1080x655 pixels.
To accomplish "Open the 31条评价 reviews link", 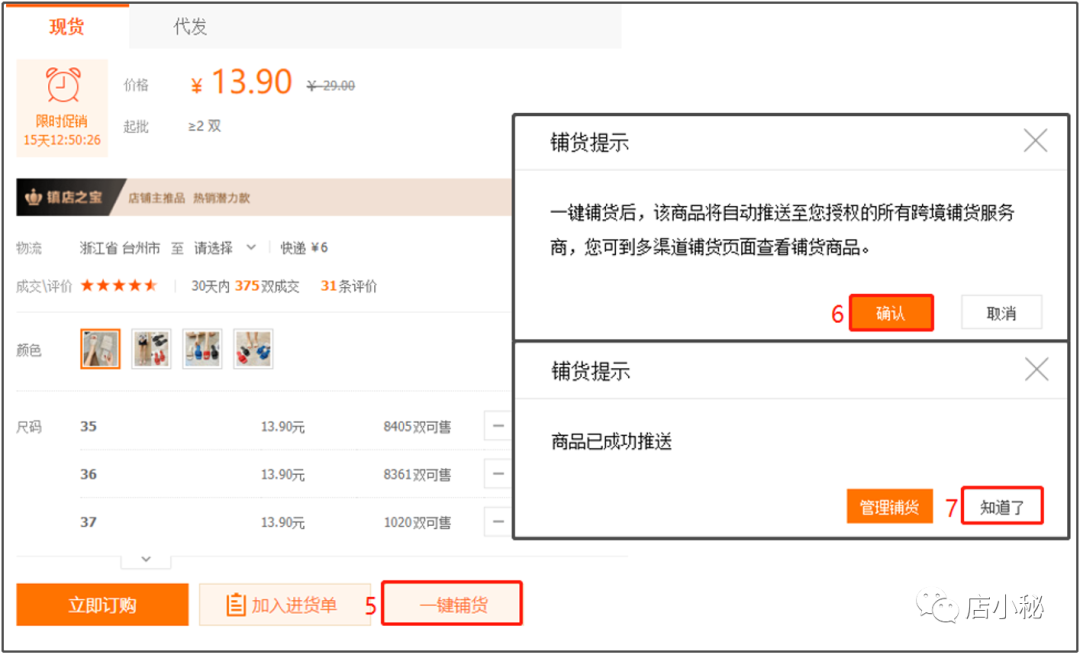I will click(346, 285).
